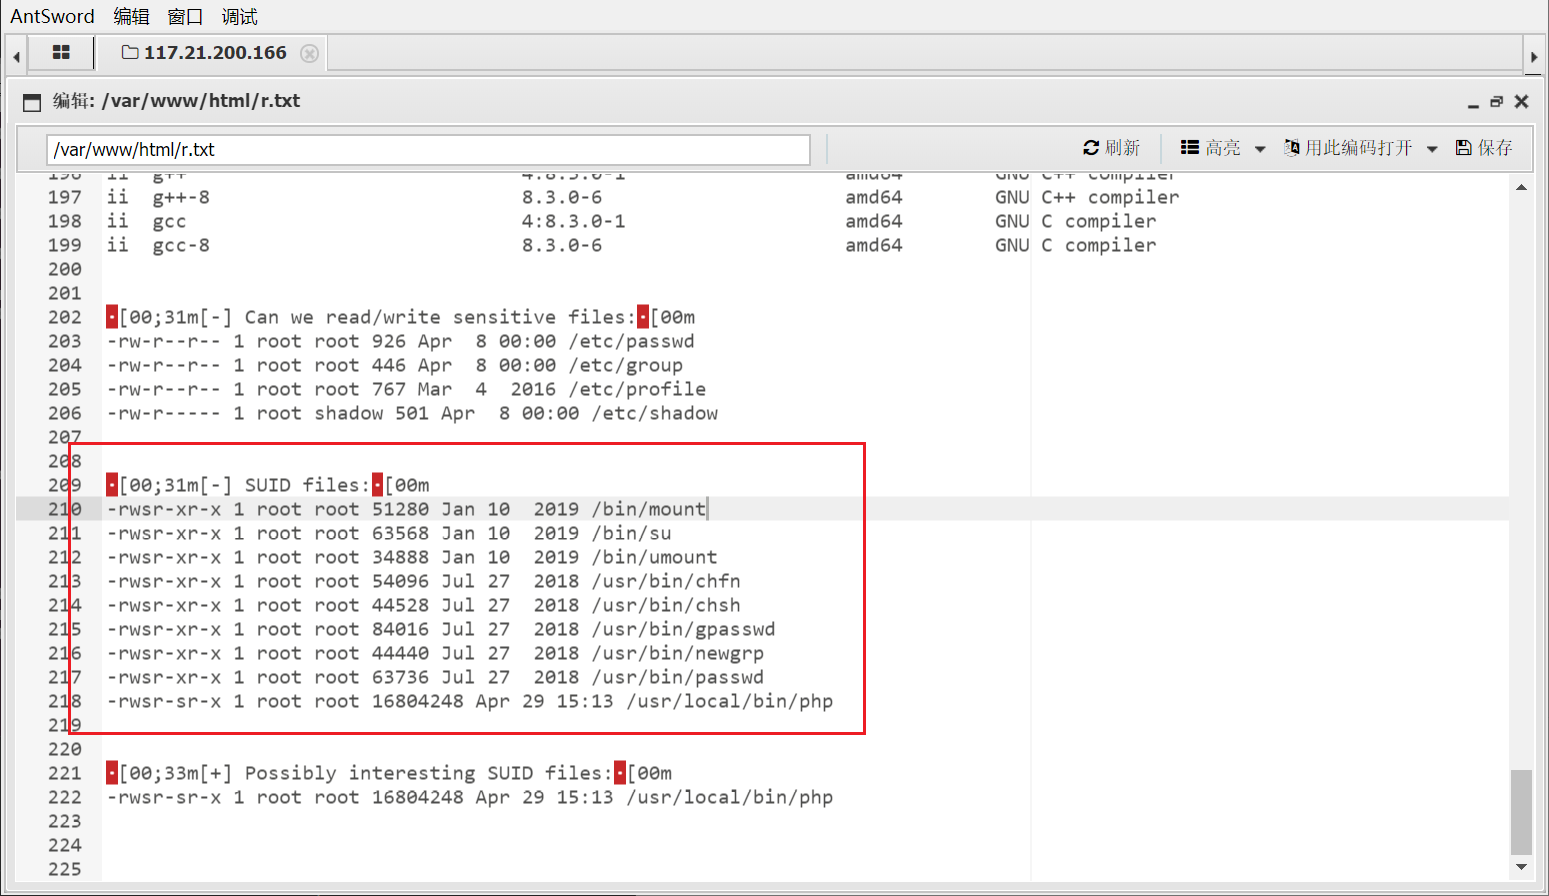The height and width of the screenshot is (896, 1549).
Task: Click the /usr/bin/passwd line
Action: click(435, 677)
